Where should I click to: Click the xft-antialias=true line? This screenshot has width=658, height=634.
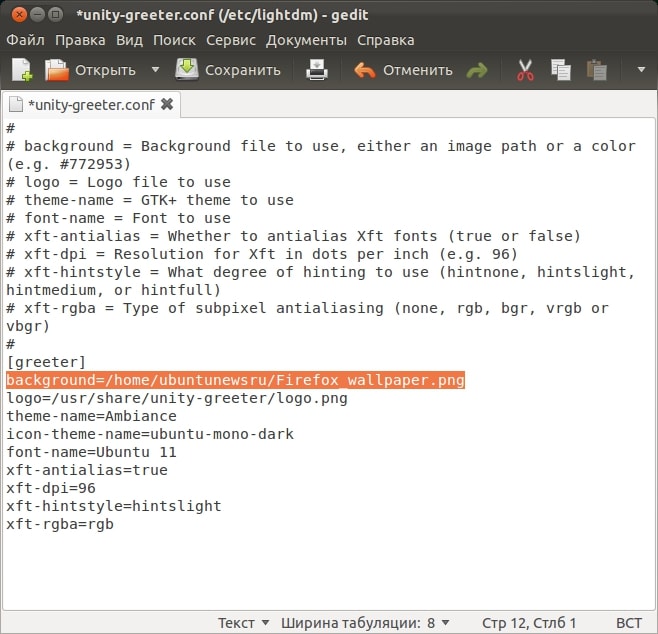(87, 470)
